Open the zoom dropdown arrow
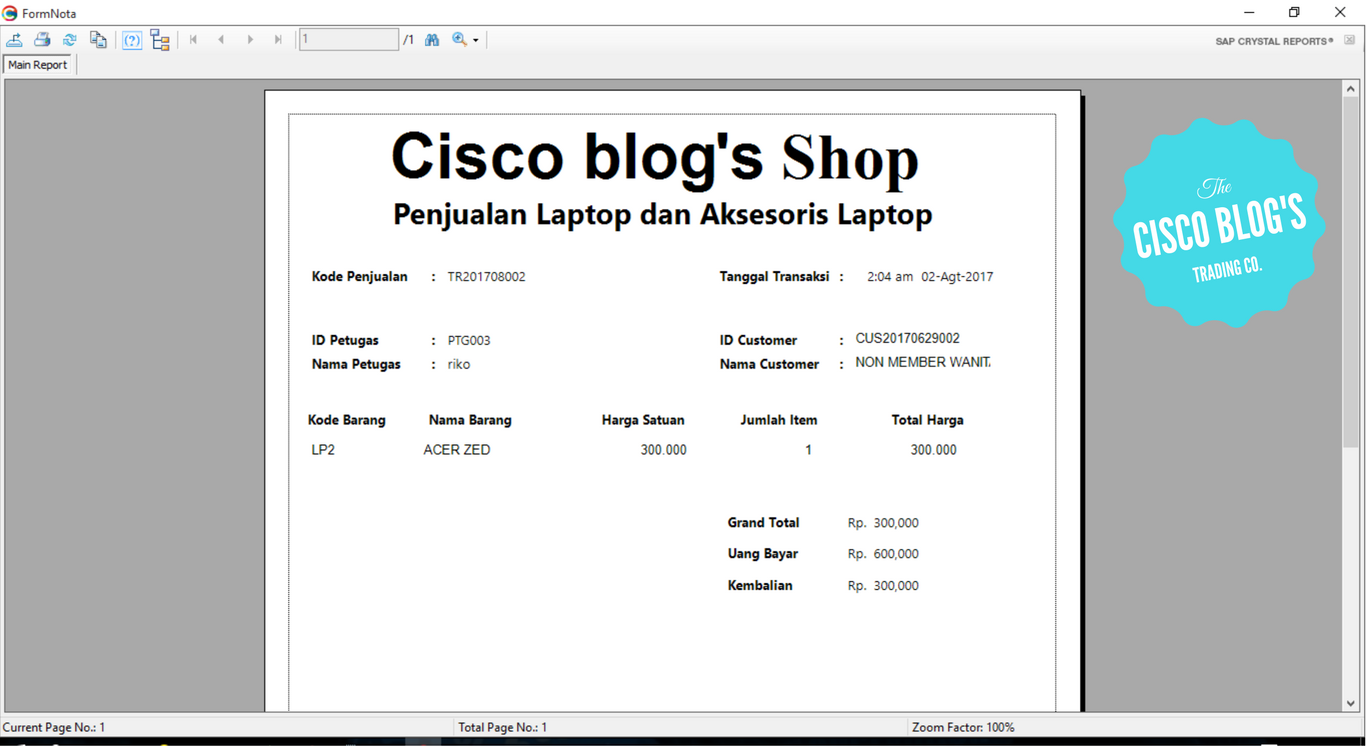Image resolution: width=1366 pixels, height=746 pixels. point(476,41)
